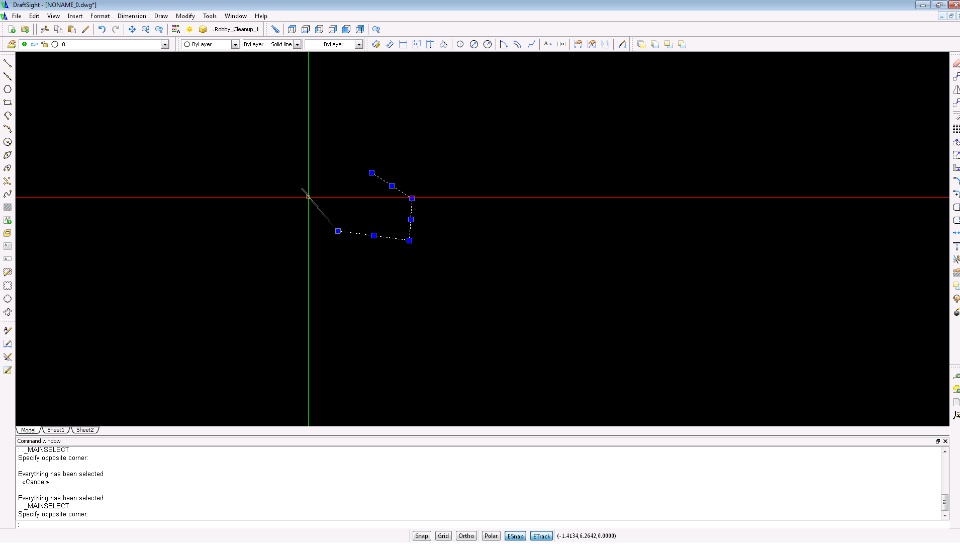960x546 pixels.
Task: Float the Command Window panel
Action: coord(937,441)
